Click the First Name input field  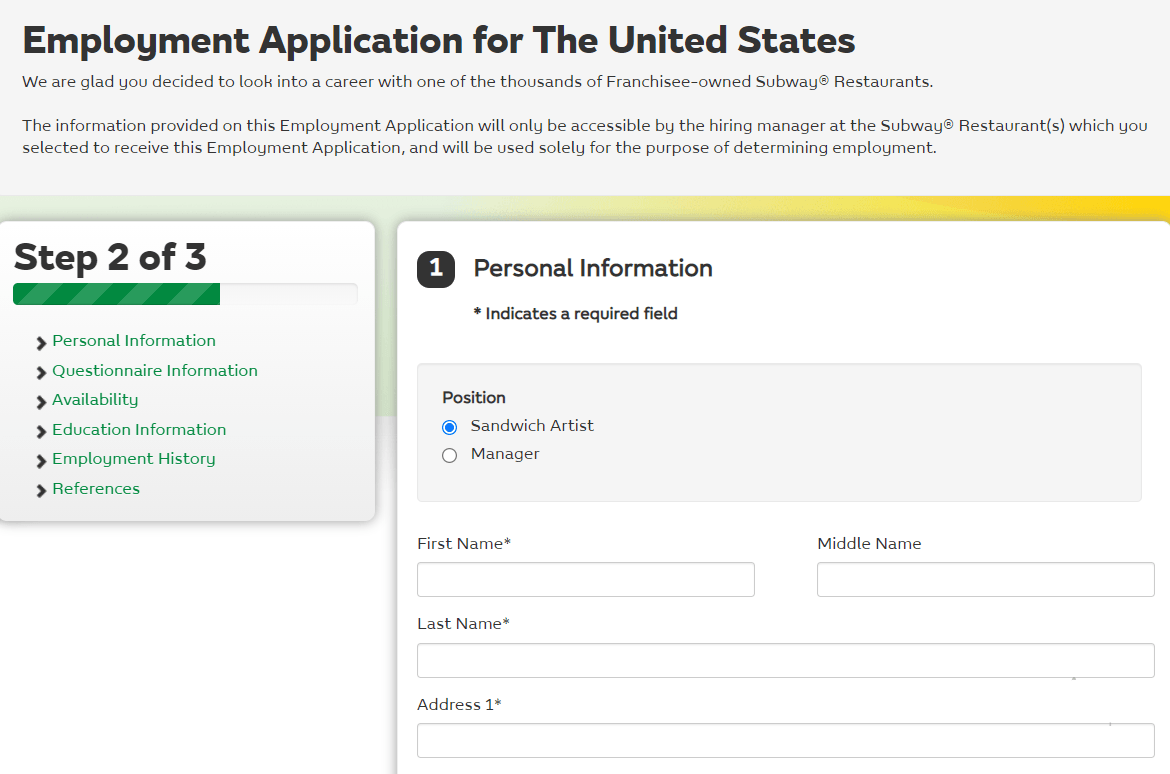pyautogui.click(x=585, y=579)
